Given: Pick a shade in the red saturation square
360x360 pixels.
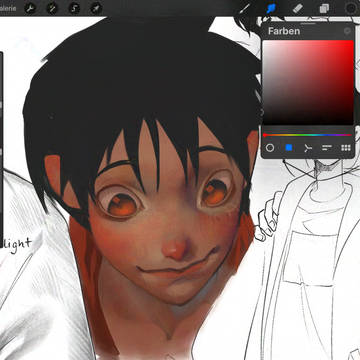Looking at the screenshot, I should tap(308, 82).
